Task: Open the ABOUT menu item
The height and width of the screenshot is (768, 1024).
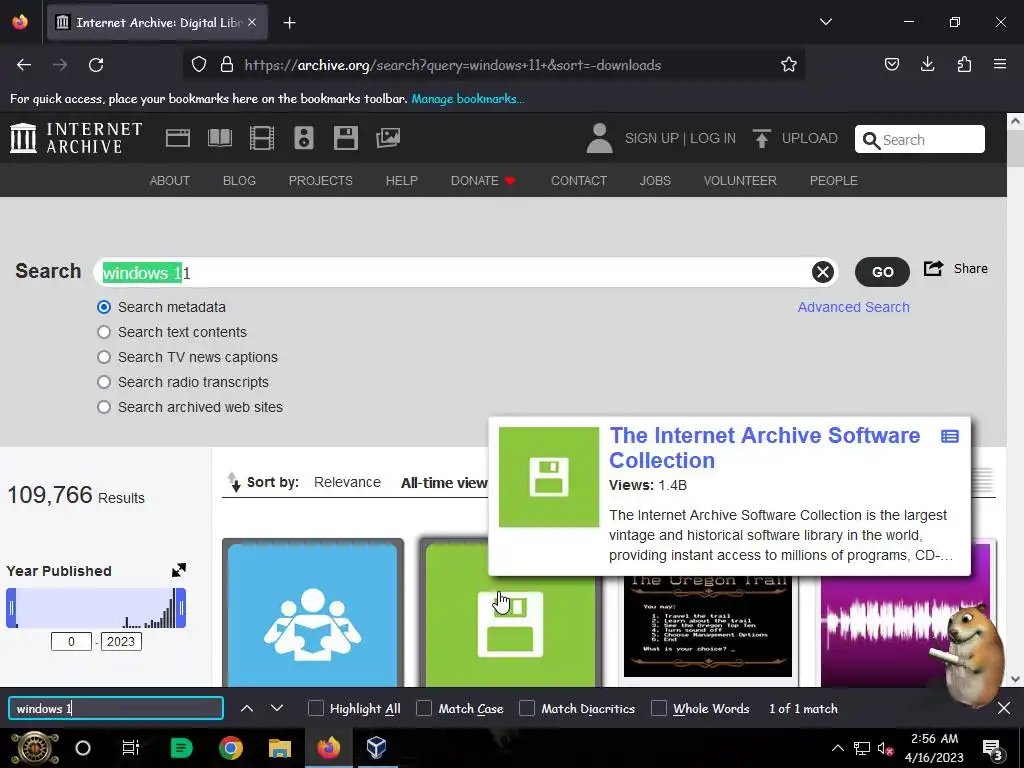Action: [169, 181]
